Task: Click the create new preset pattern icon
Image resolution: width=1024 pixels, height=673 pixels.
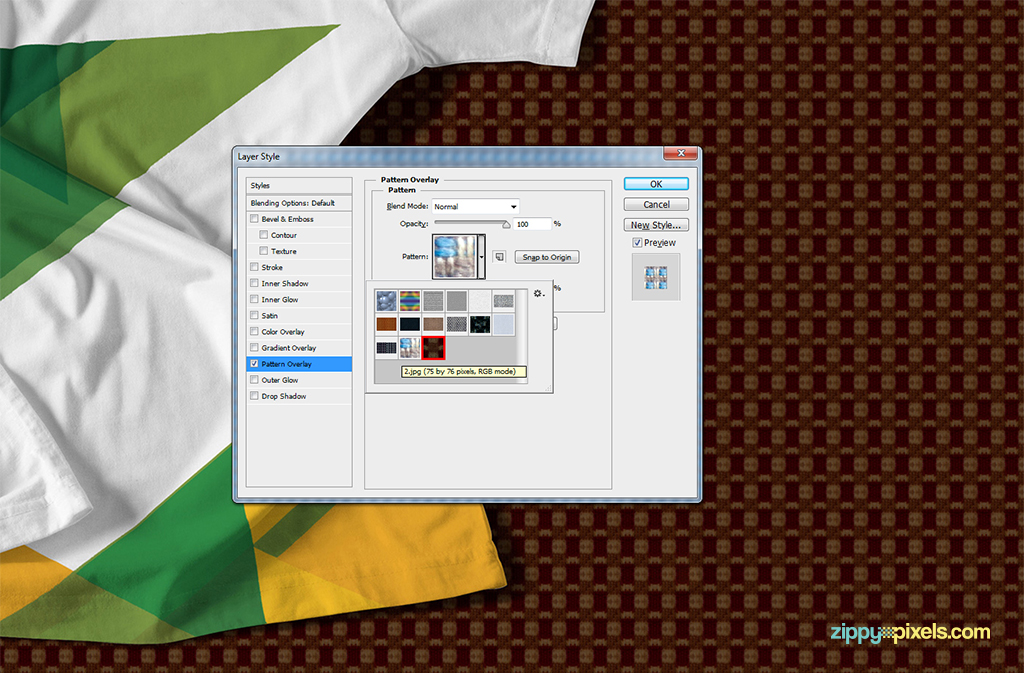Action: click(499, 257)
